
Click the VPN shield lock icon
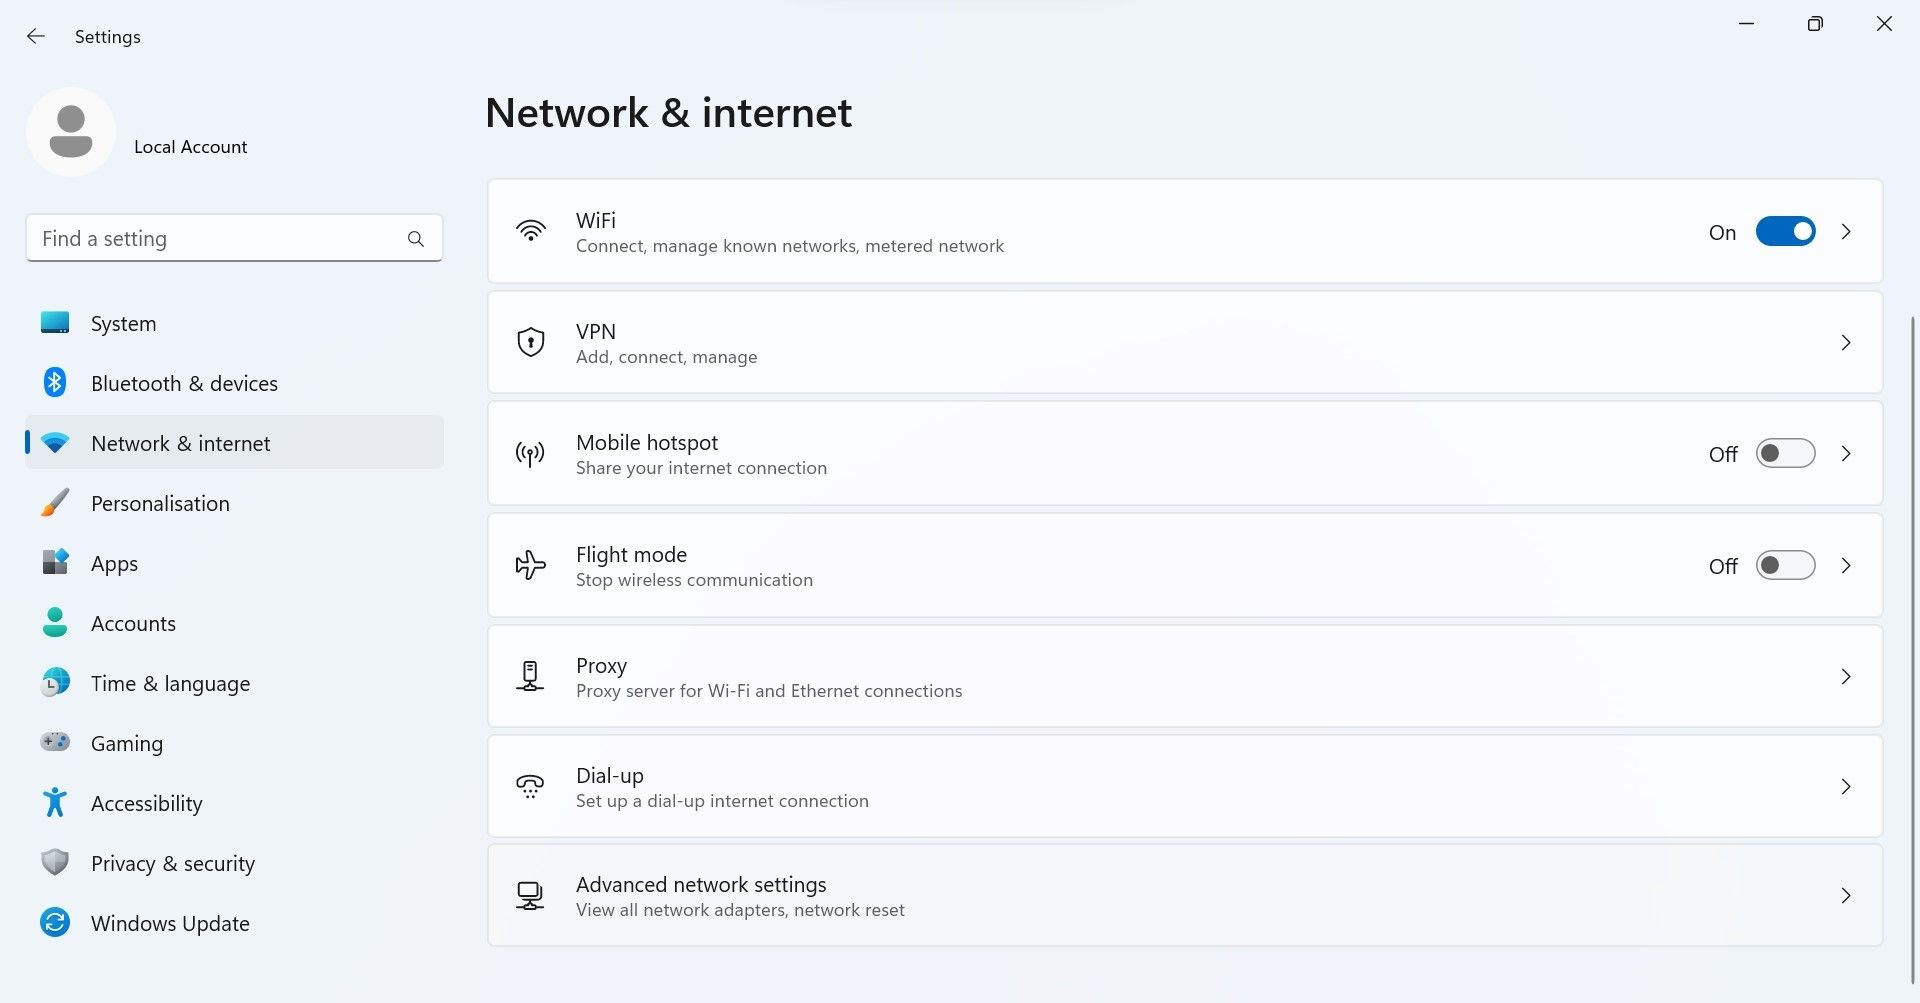click(530, 343)
